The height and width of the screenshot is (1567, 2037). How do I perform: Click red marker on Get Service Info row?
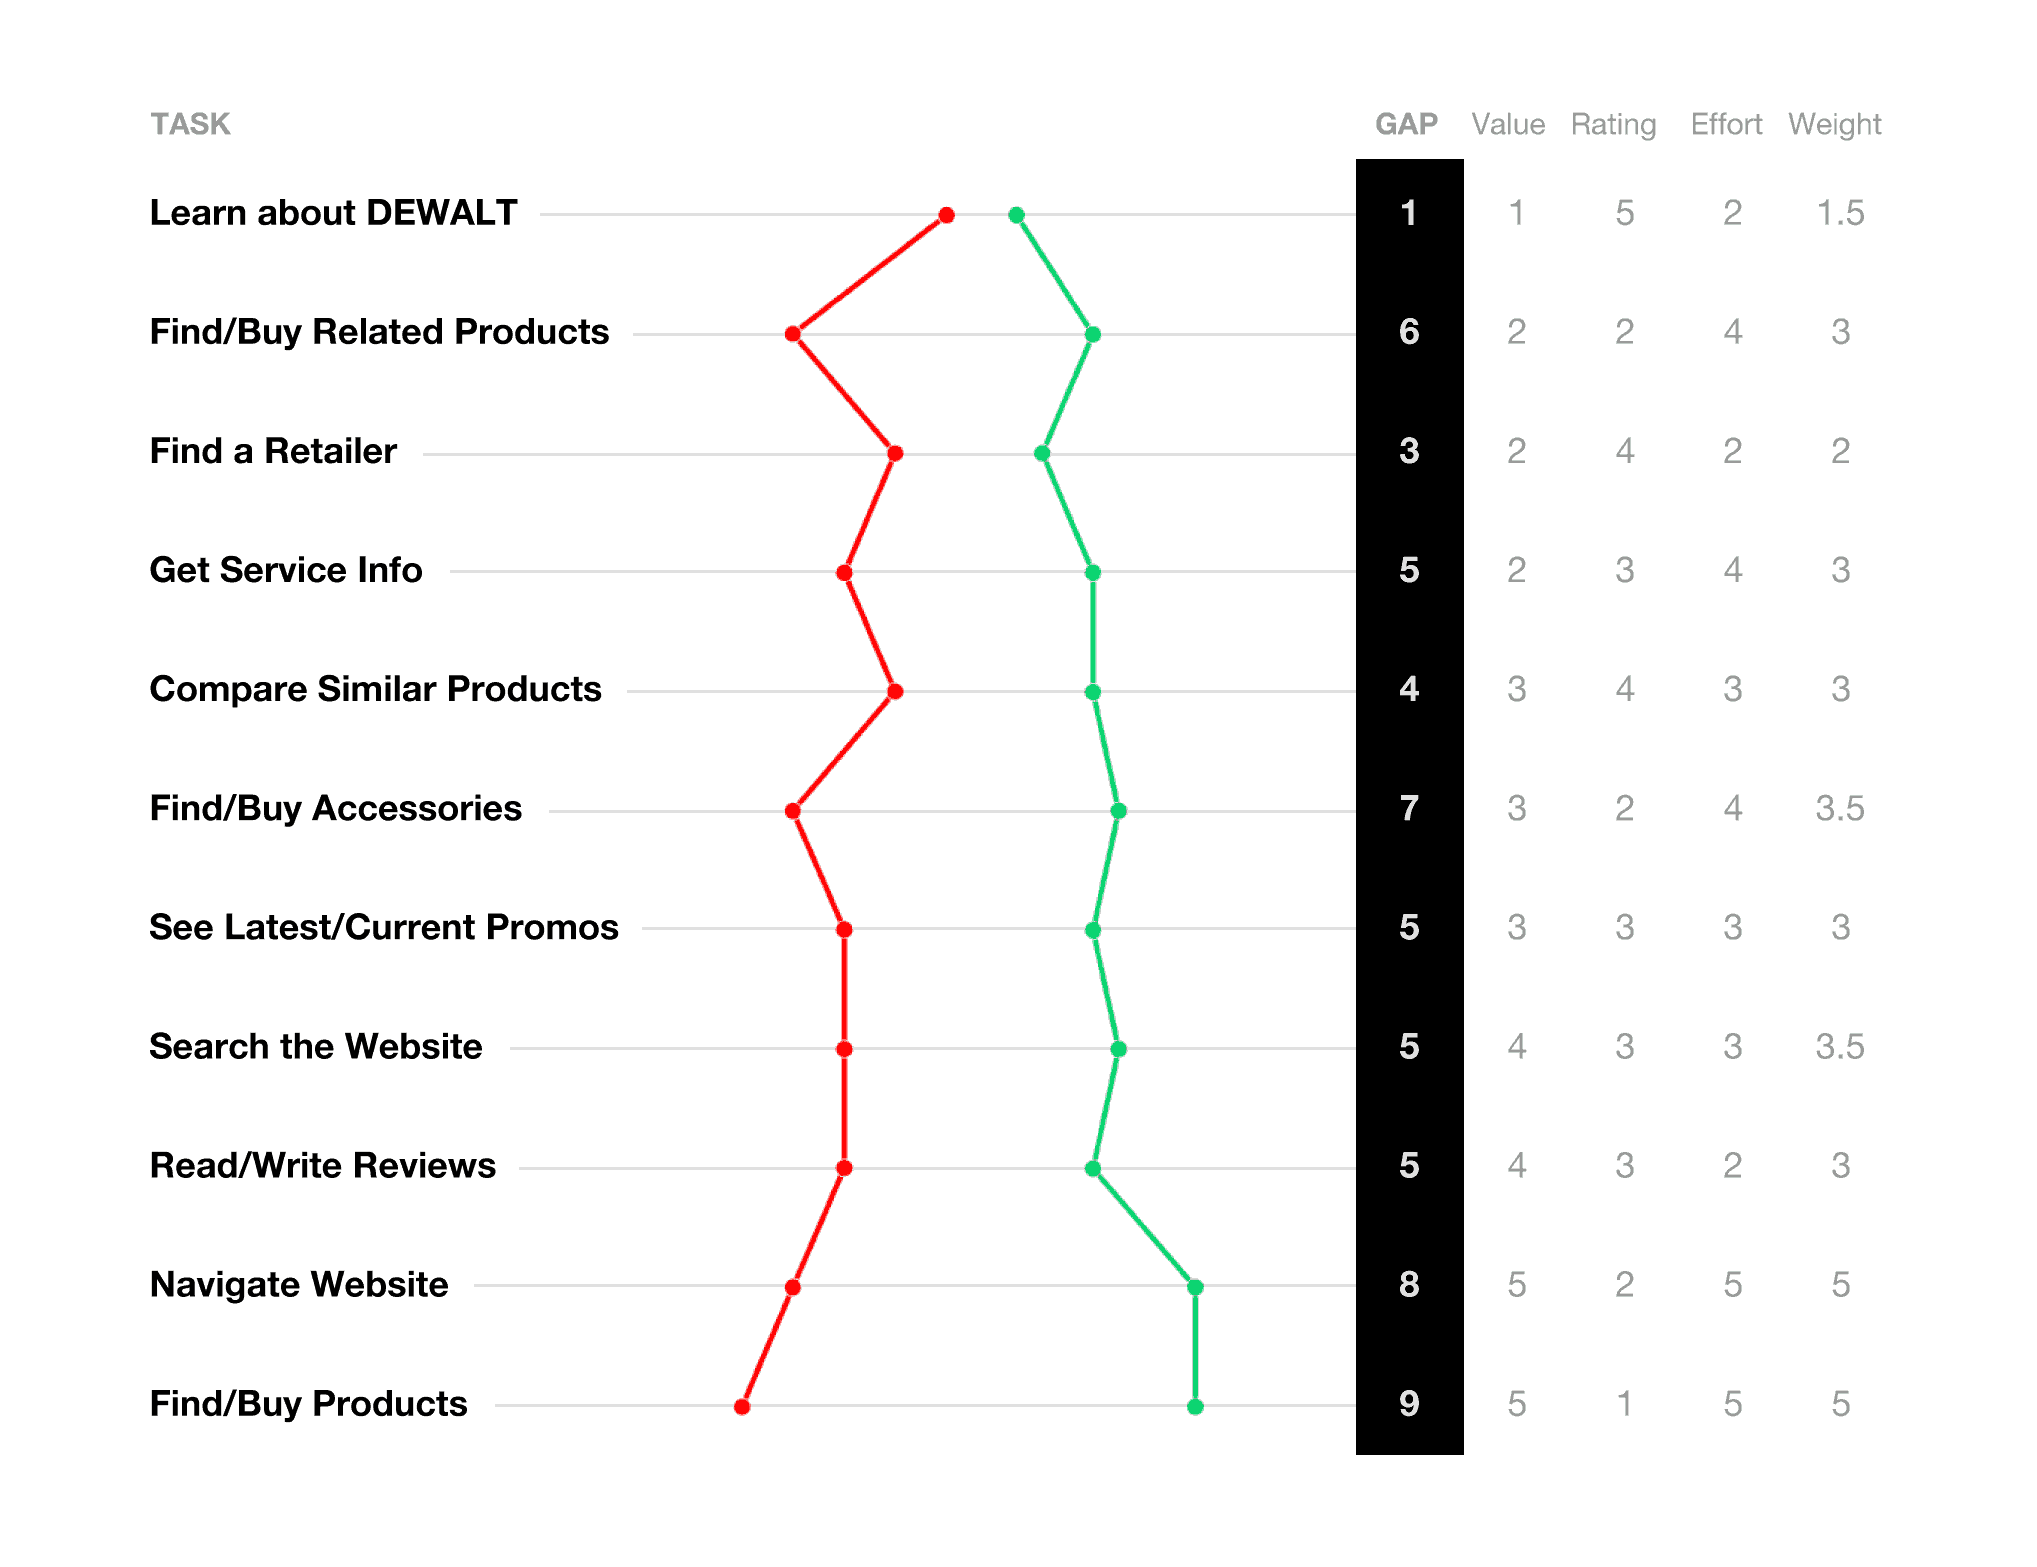click(x=844, y=573)
